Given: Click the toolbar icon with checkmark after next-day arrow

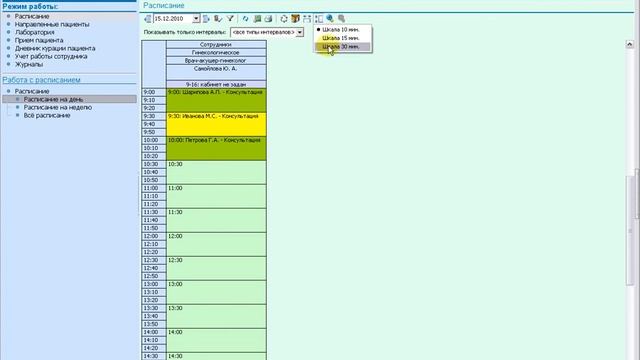Looking at the screenshot, I should (218, 19).
